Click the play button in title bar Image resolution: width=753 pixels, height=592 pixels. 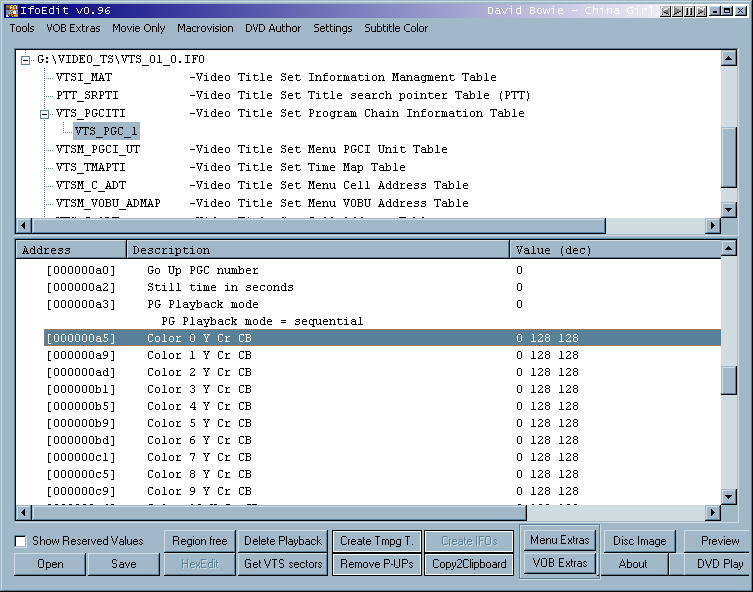pos(677,11)
